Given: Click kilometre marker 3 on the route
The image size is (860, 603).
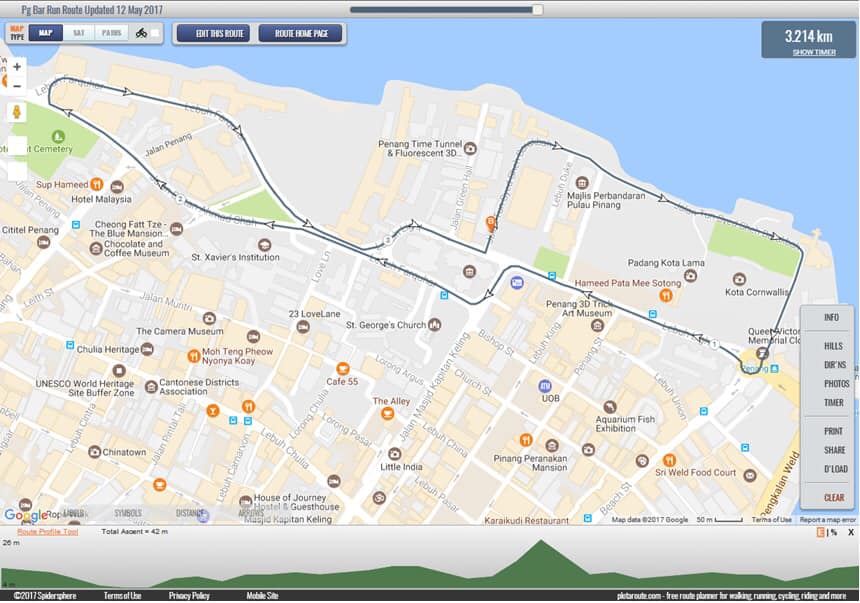Looking at the screenshot, I should 388,240.
